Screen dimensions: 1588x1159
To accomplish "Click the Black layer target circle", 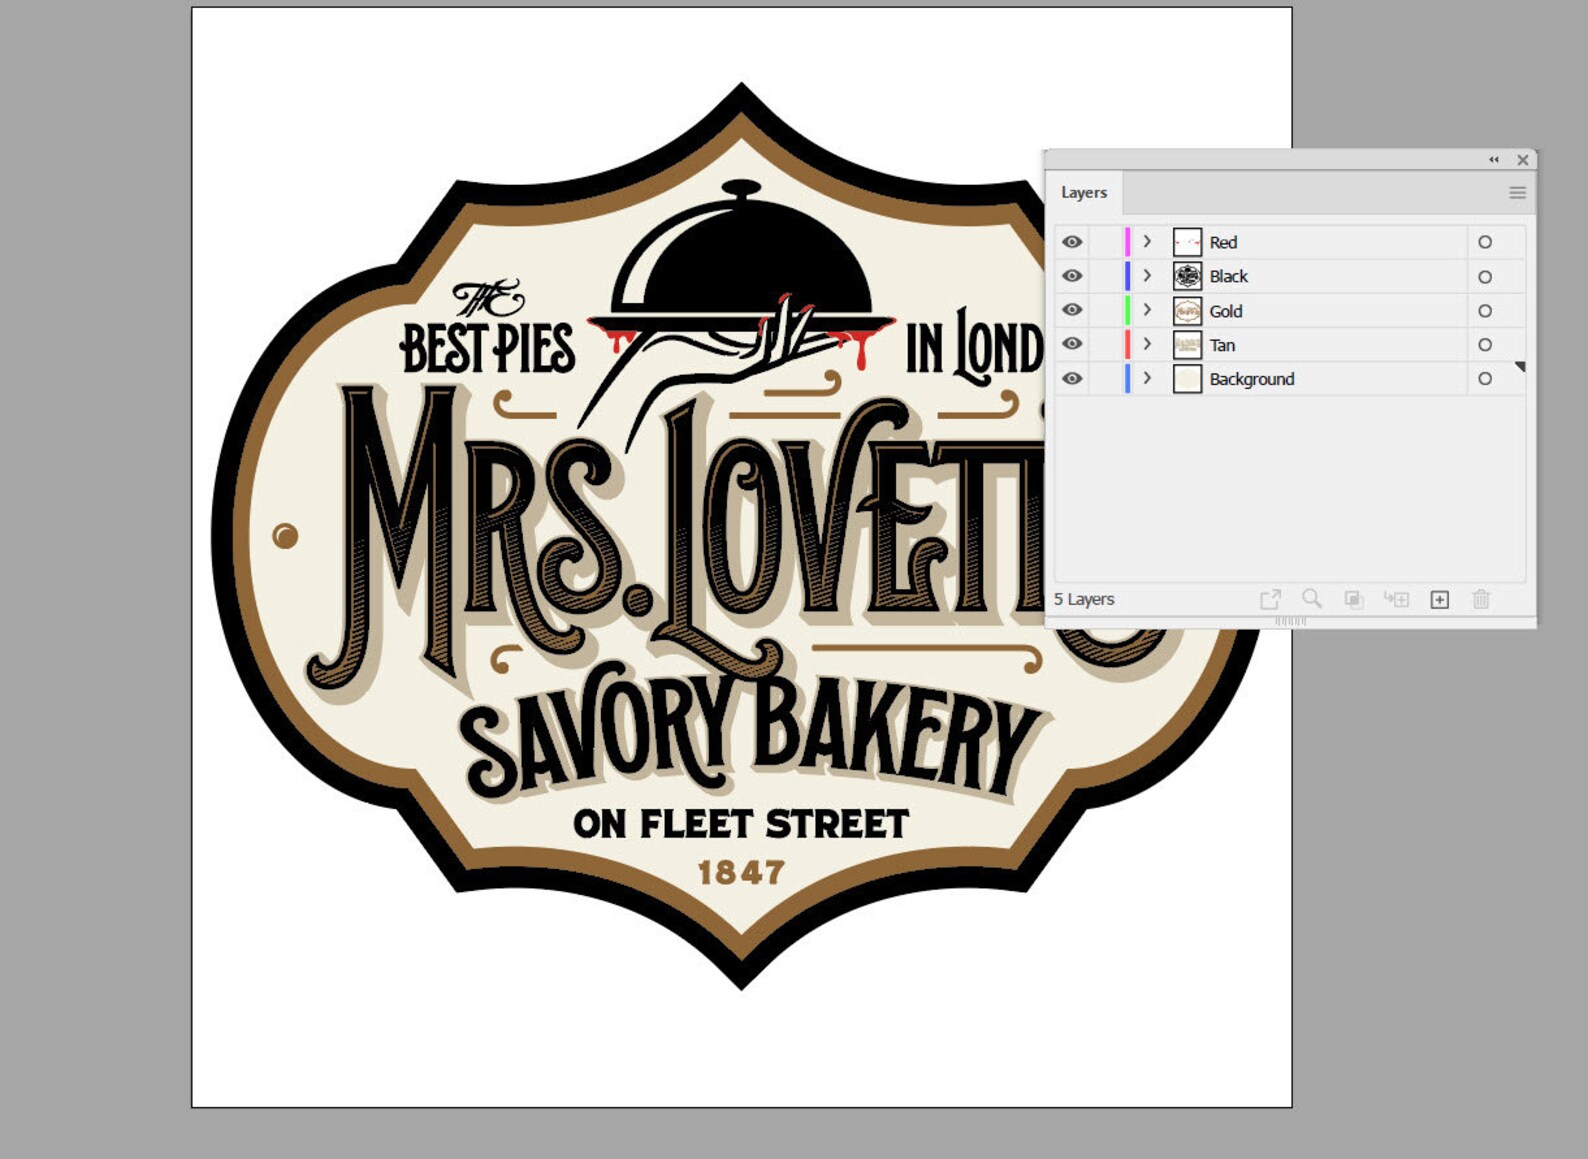I will (x=1485, y=277).
